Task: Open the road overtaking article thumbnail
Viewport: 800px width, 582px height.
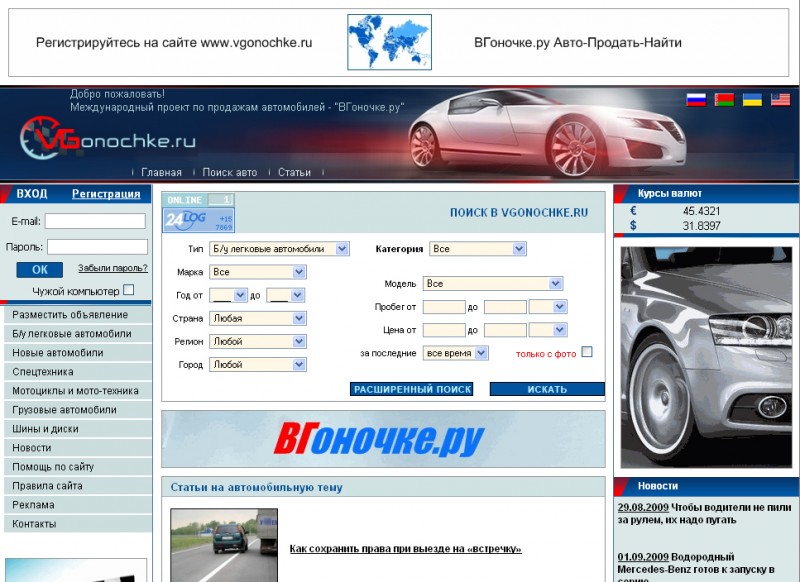Action: tap(224, 545)
